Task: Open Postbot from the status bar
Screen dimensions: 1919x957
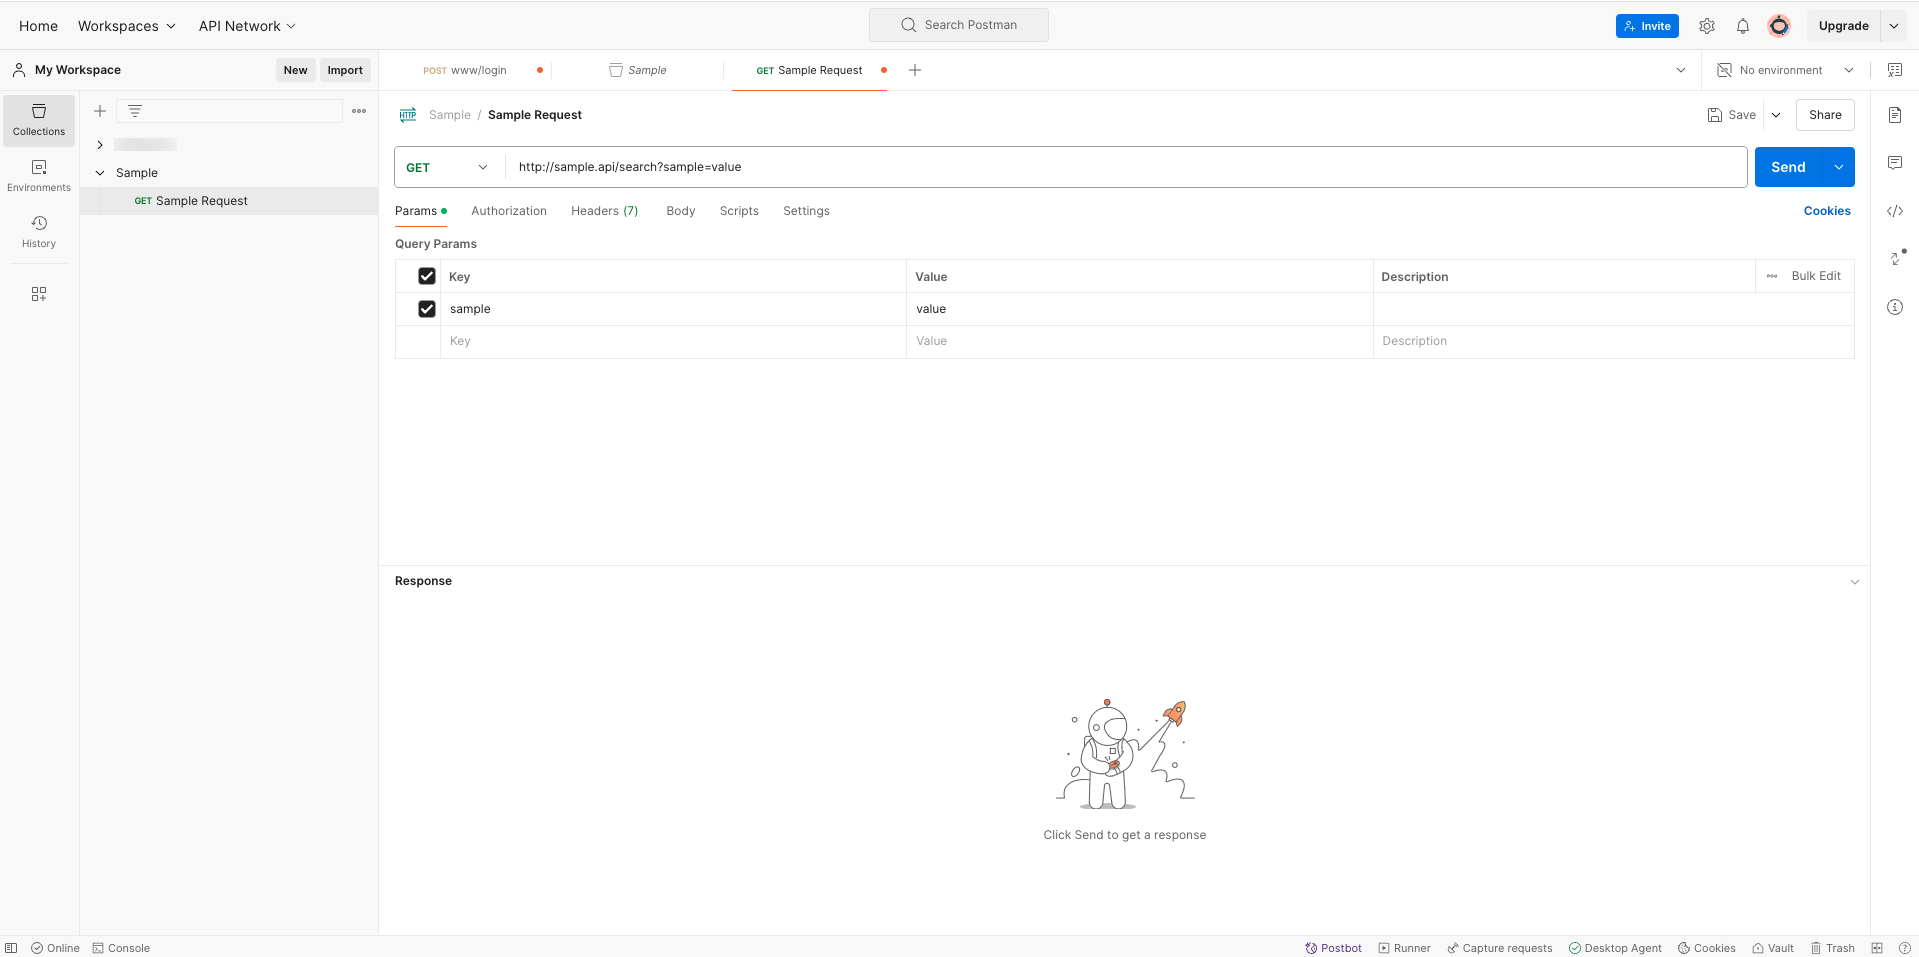Action: tap(1332, 947)
